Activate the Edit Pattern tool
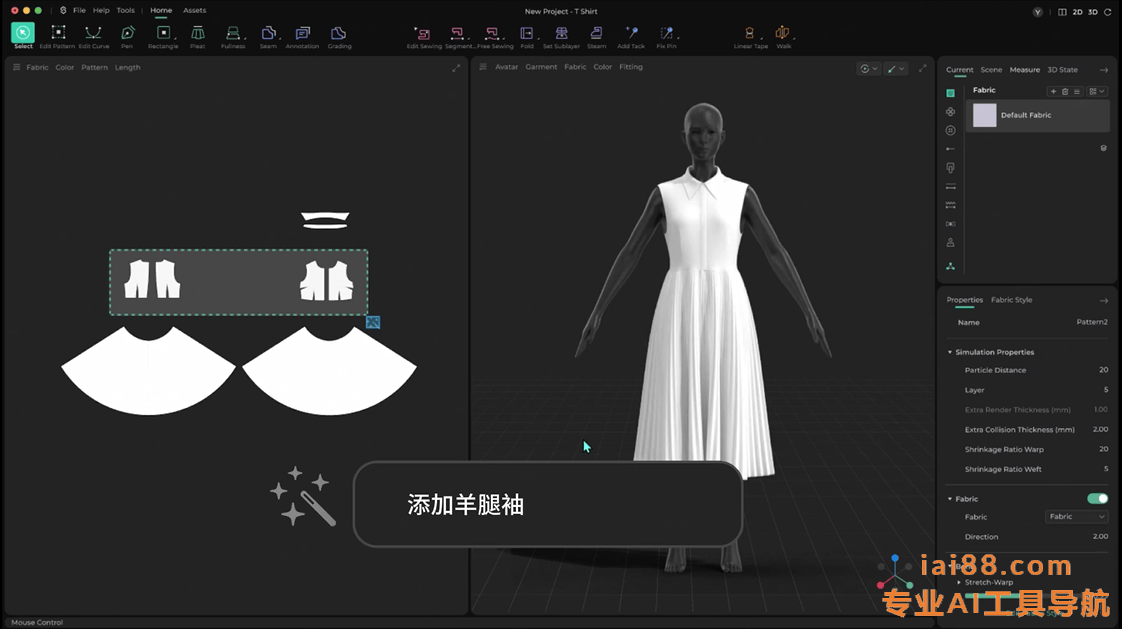The height and width of the screenshot is (629, 1122). (x=57, y=35)
